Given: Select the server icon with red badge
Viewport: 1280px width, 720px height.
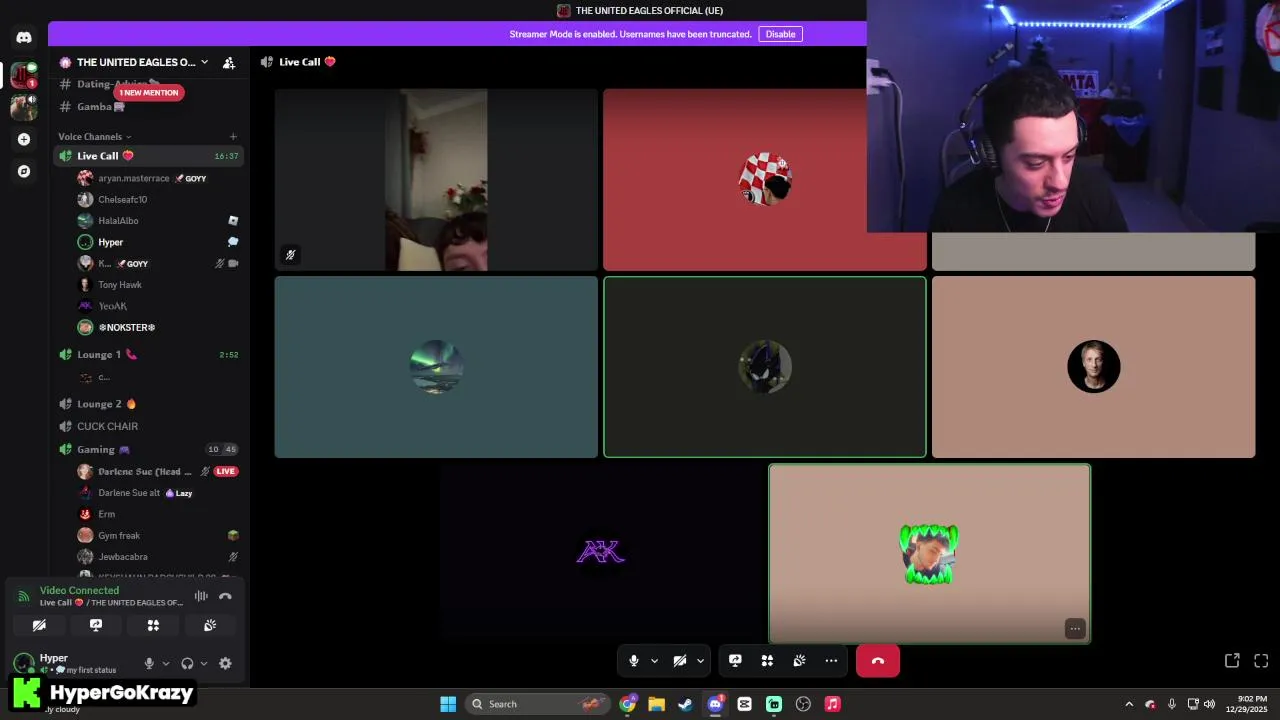Looking at the screenshot, I should 24,75.
